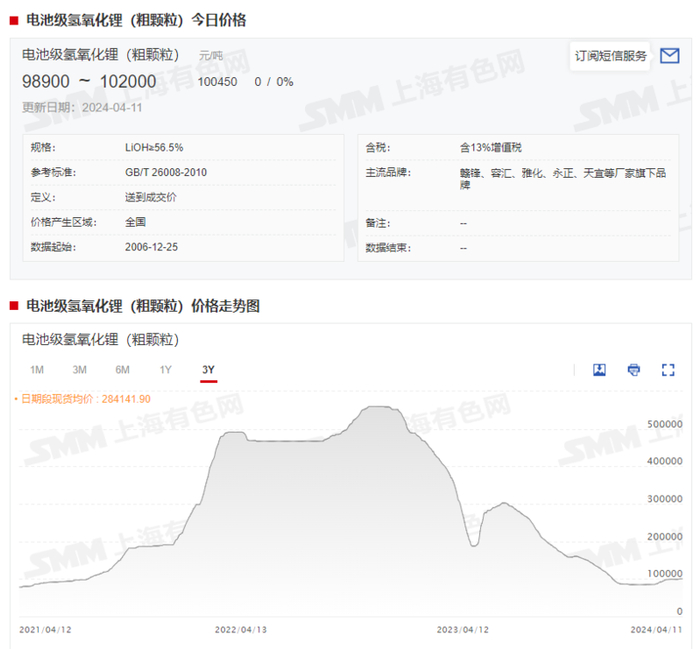Click tax value 含13%增值税
This screenshot has width=700, height=649.
coord(490,148)
